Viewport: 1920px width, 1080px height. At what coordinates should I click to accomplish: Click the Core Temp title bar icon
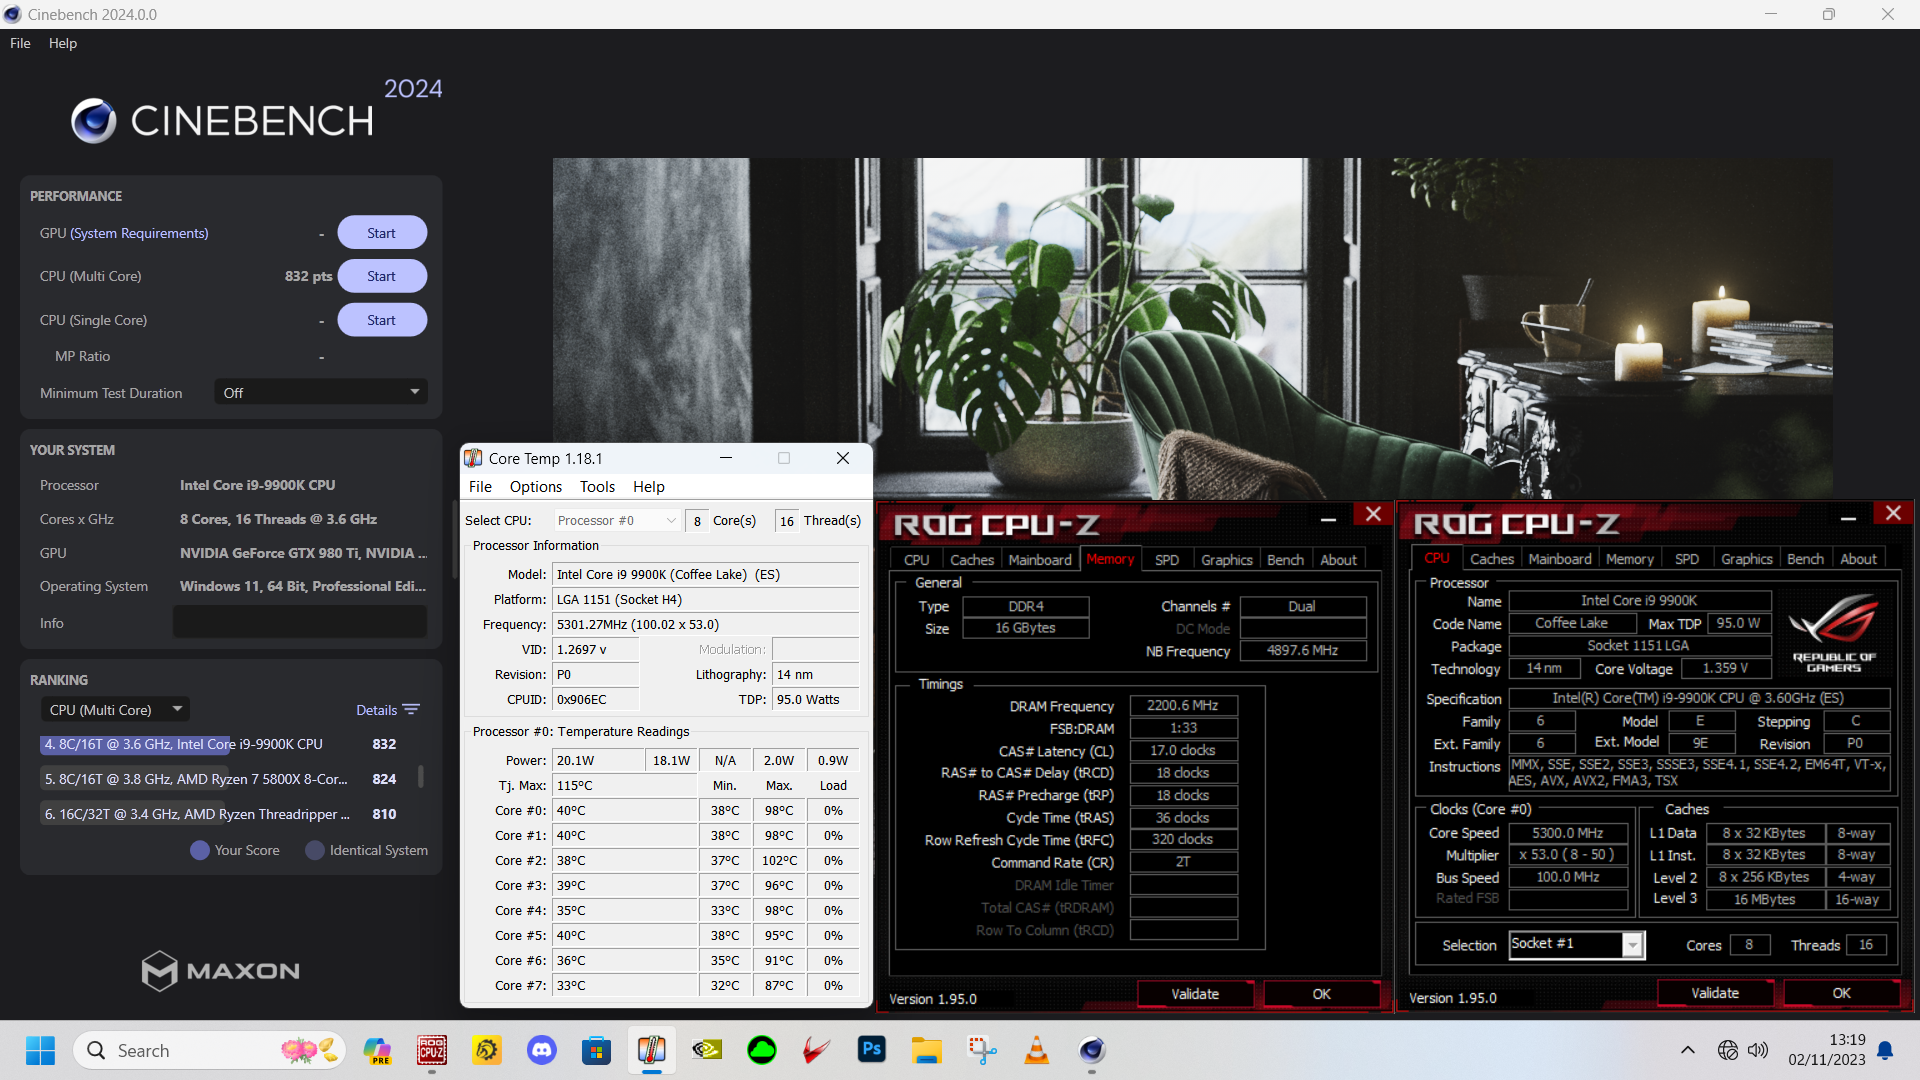pos(474,458)
